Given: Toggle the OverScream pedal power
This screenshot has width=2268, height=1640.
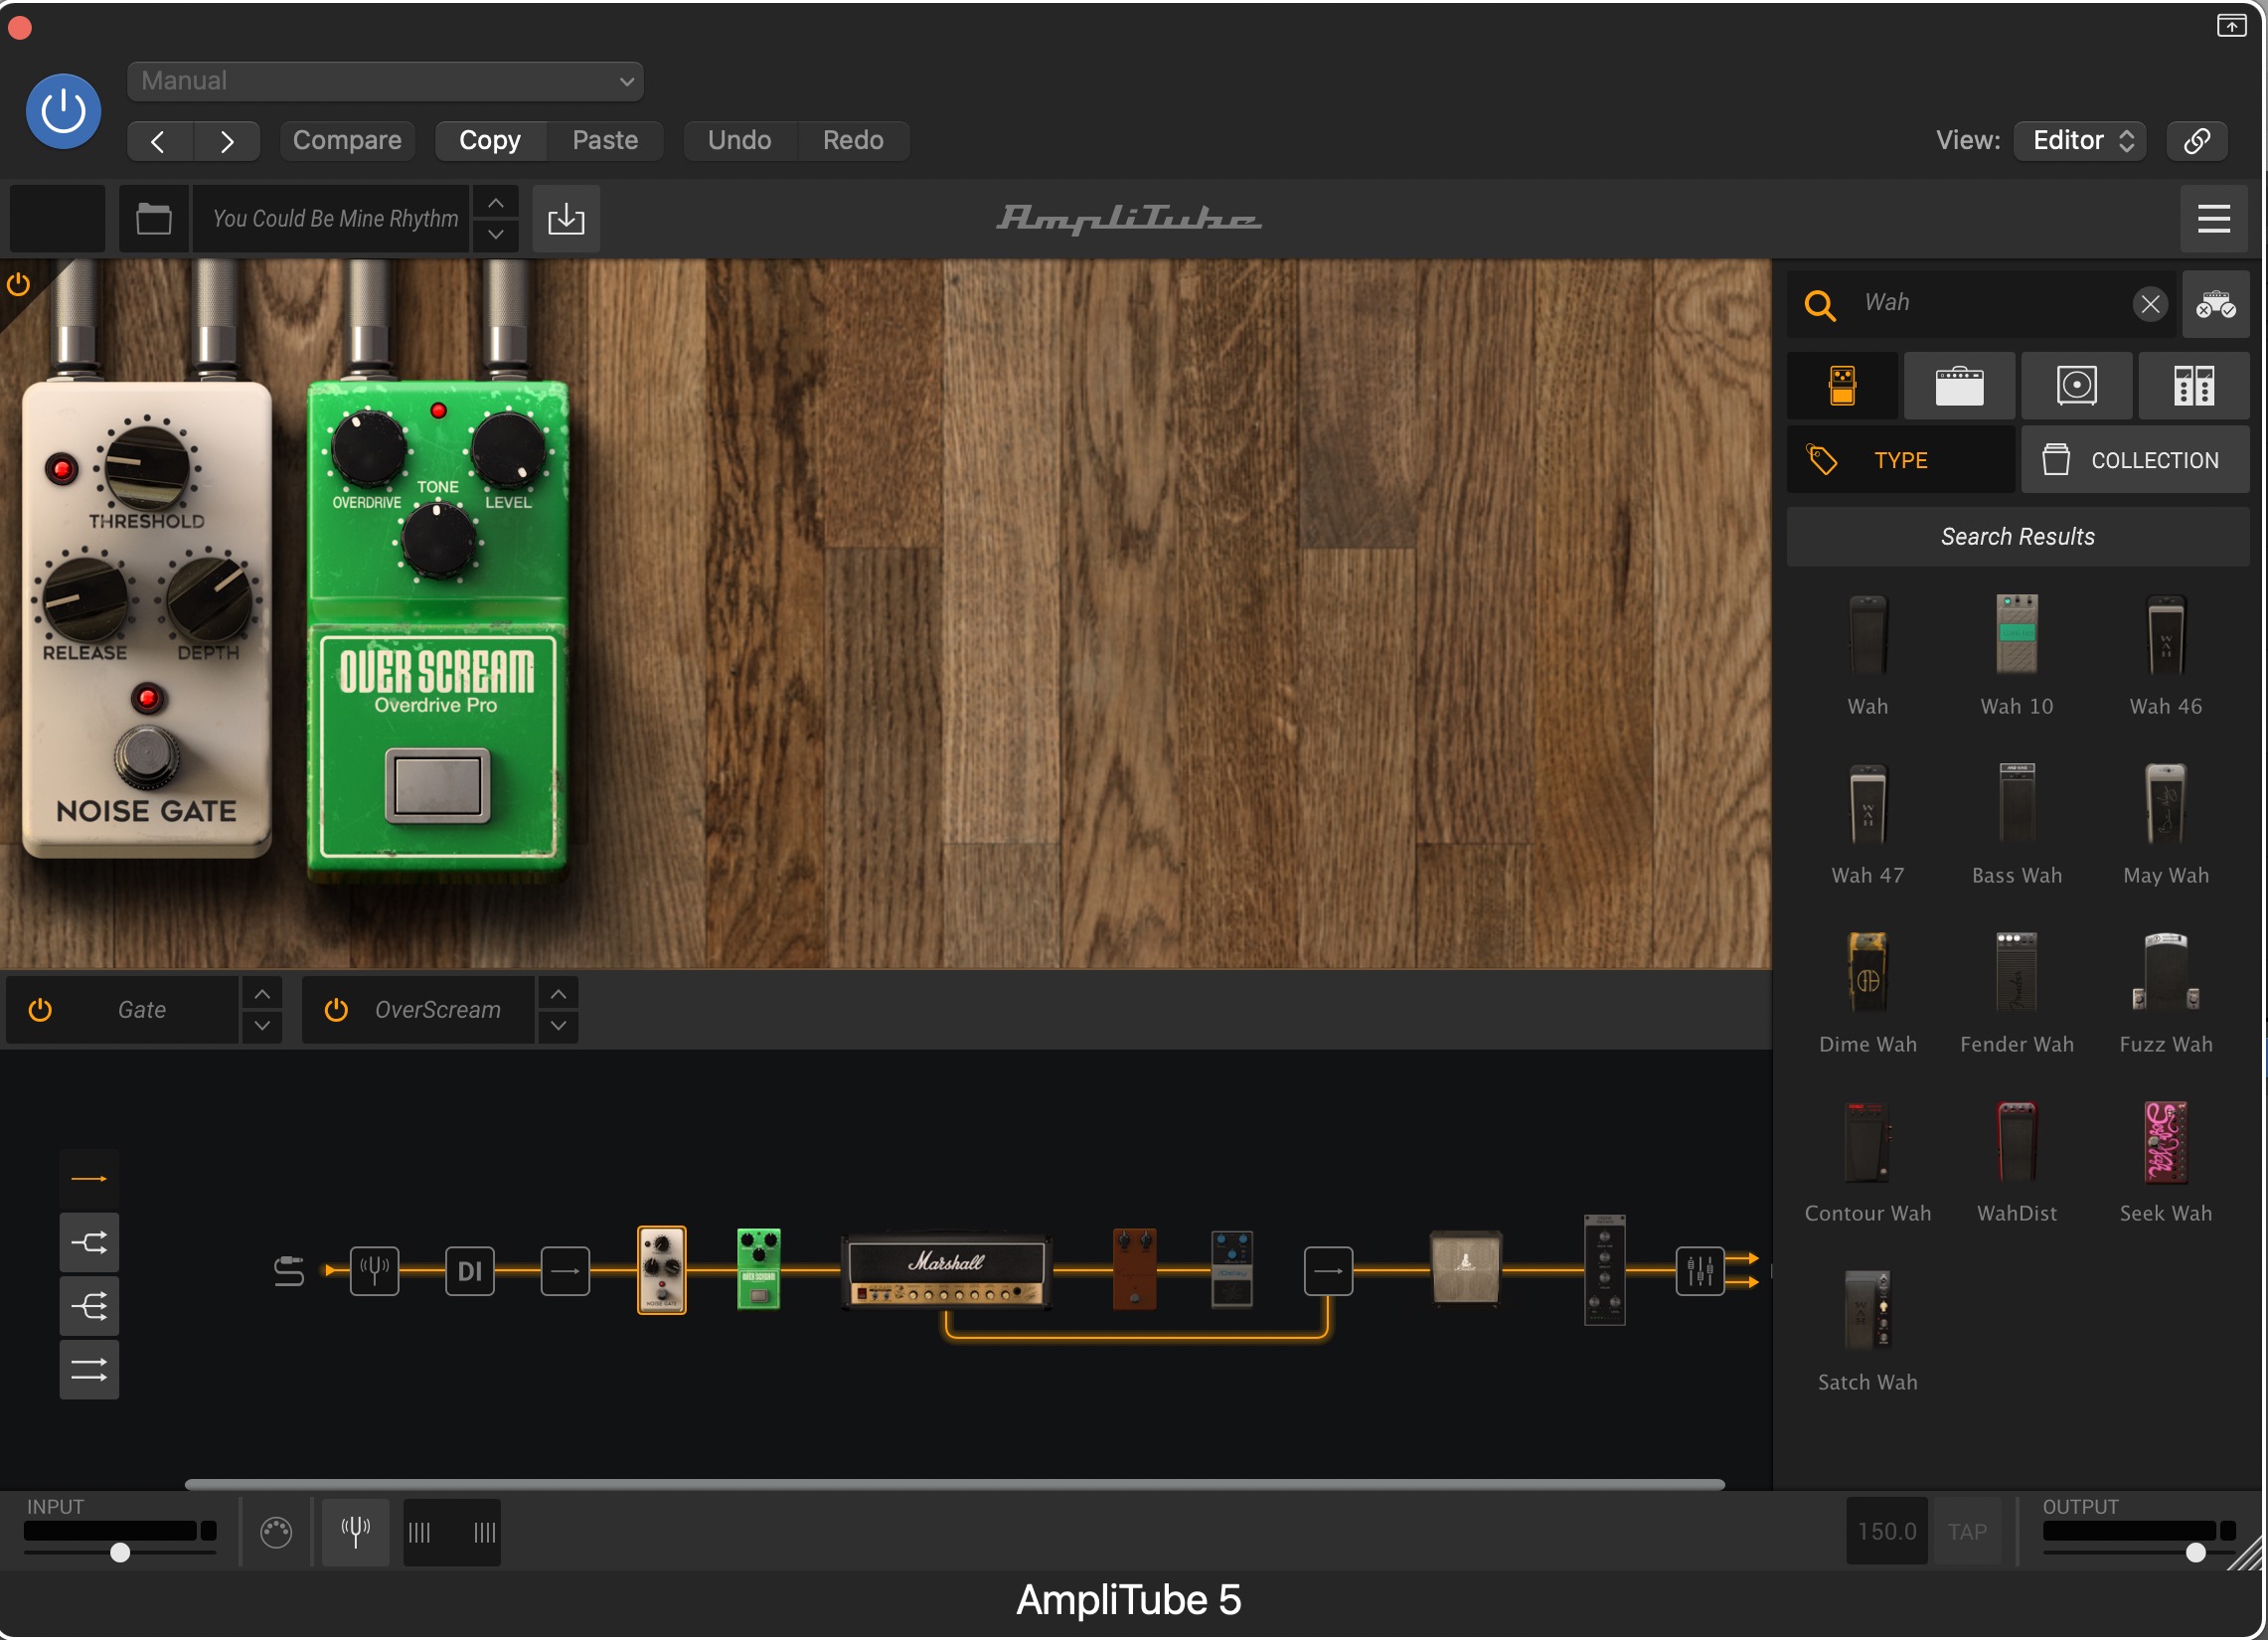Looking at the screenshot, I should point(337,1010).
